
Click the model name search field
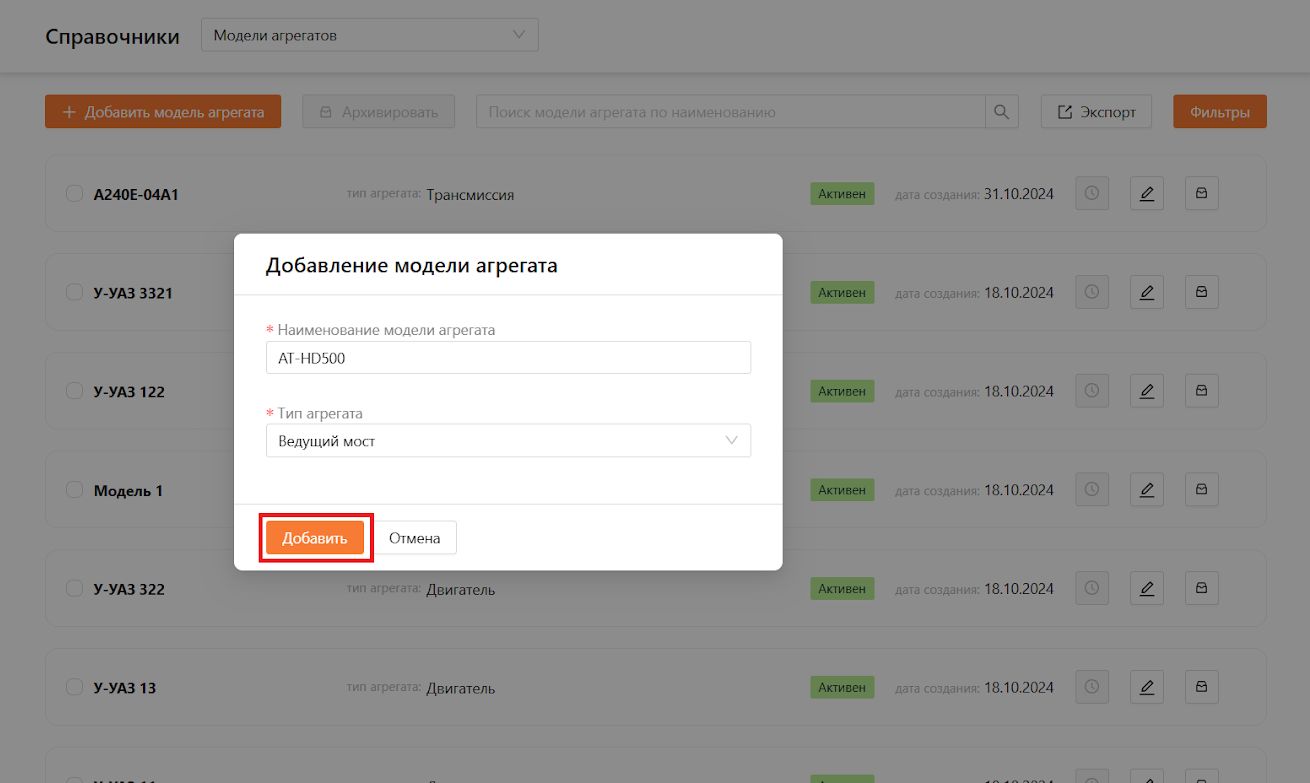tap(731, 112)
